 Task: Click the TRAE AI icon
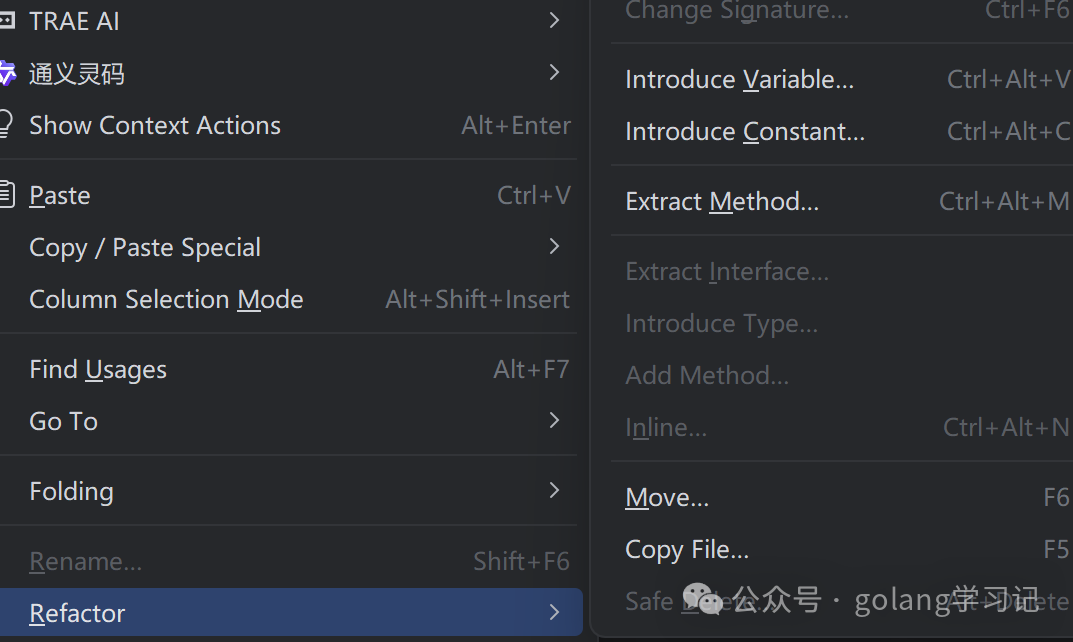(x=6, y=21)
